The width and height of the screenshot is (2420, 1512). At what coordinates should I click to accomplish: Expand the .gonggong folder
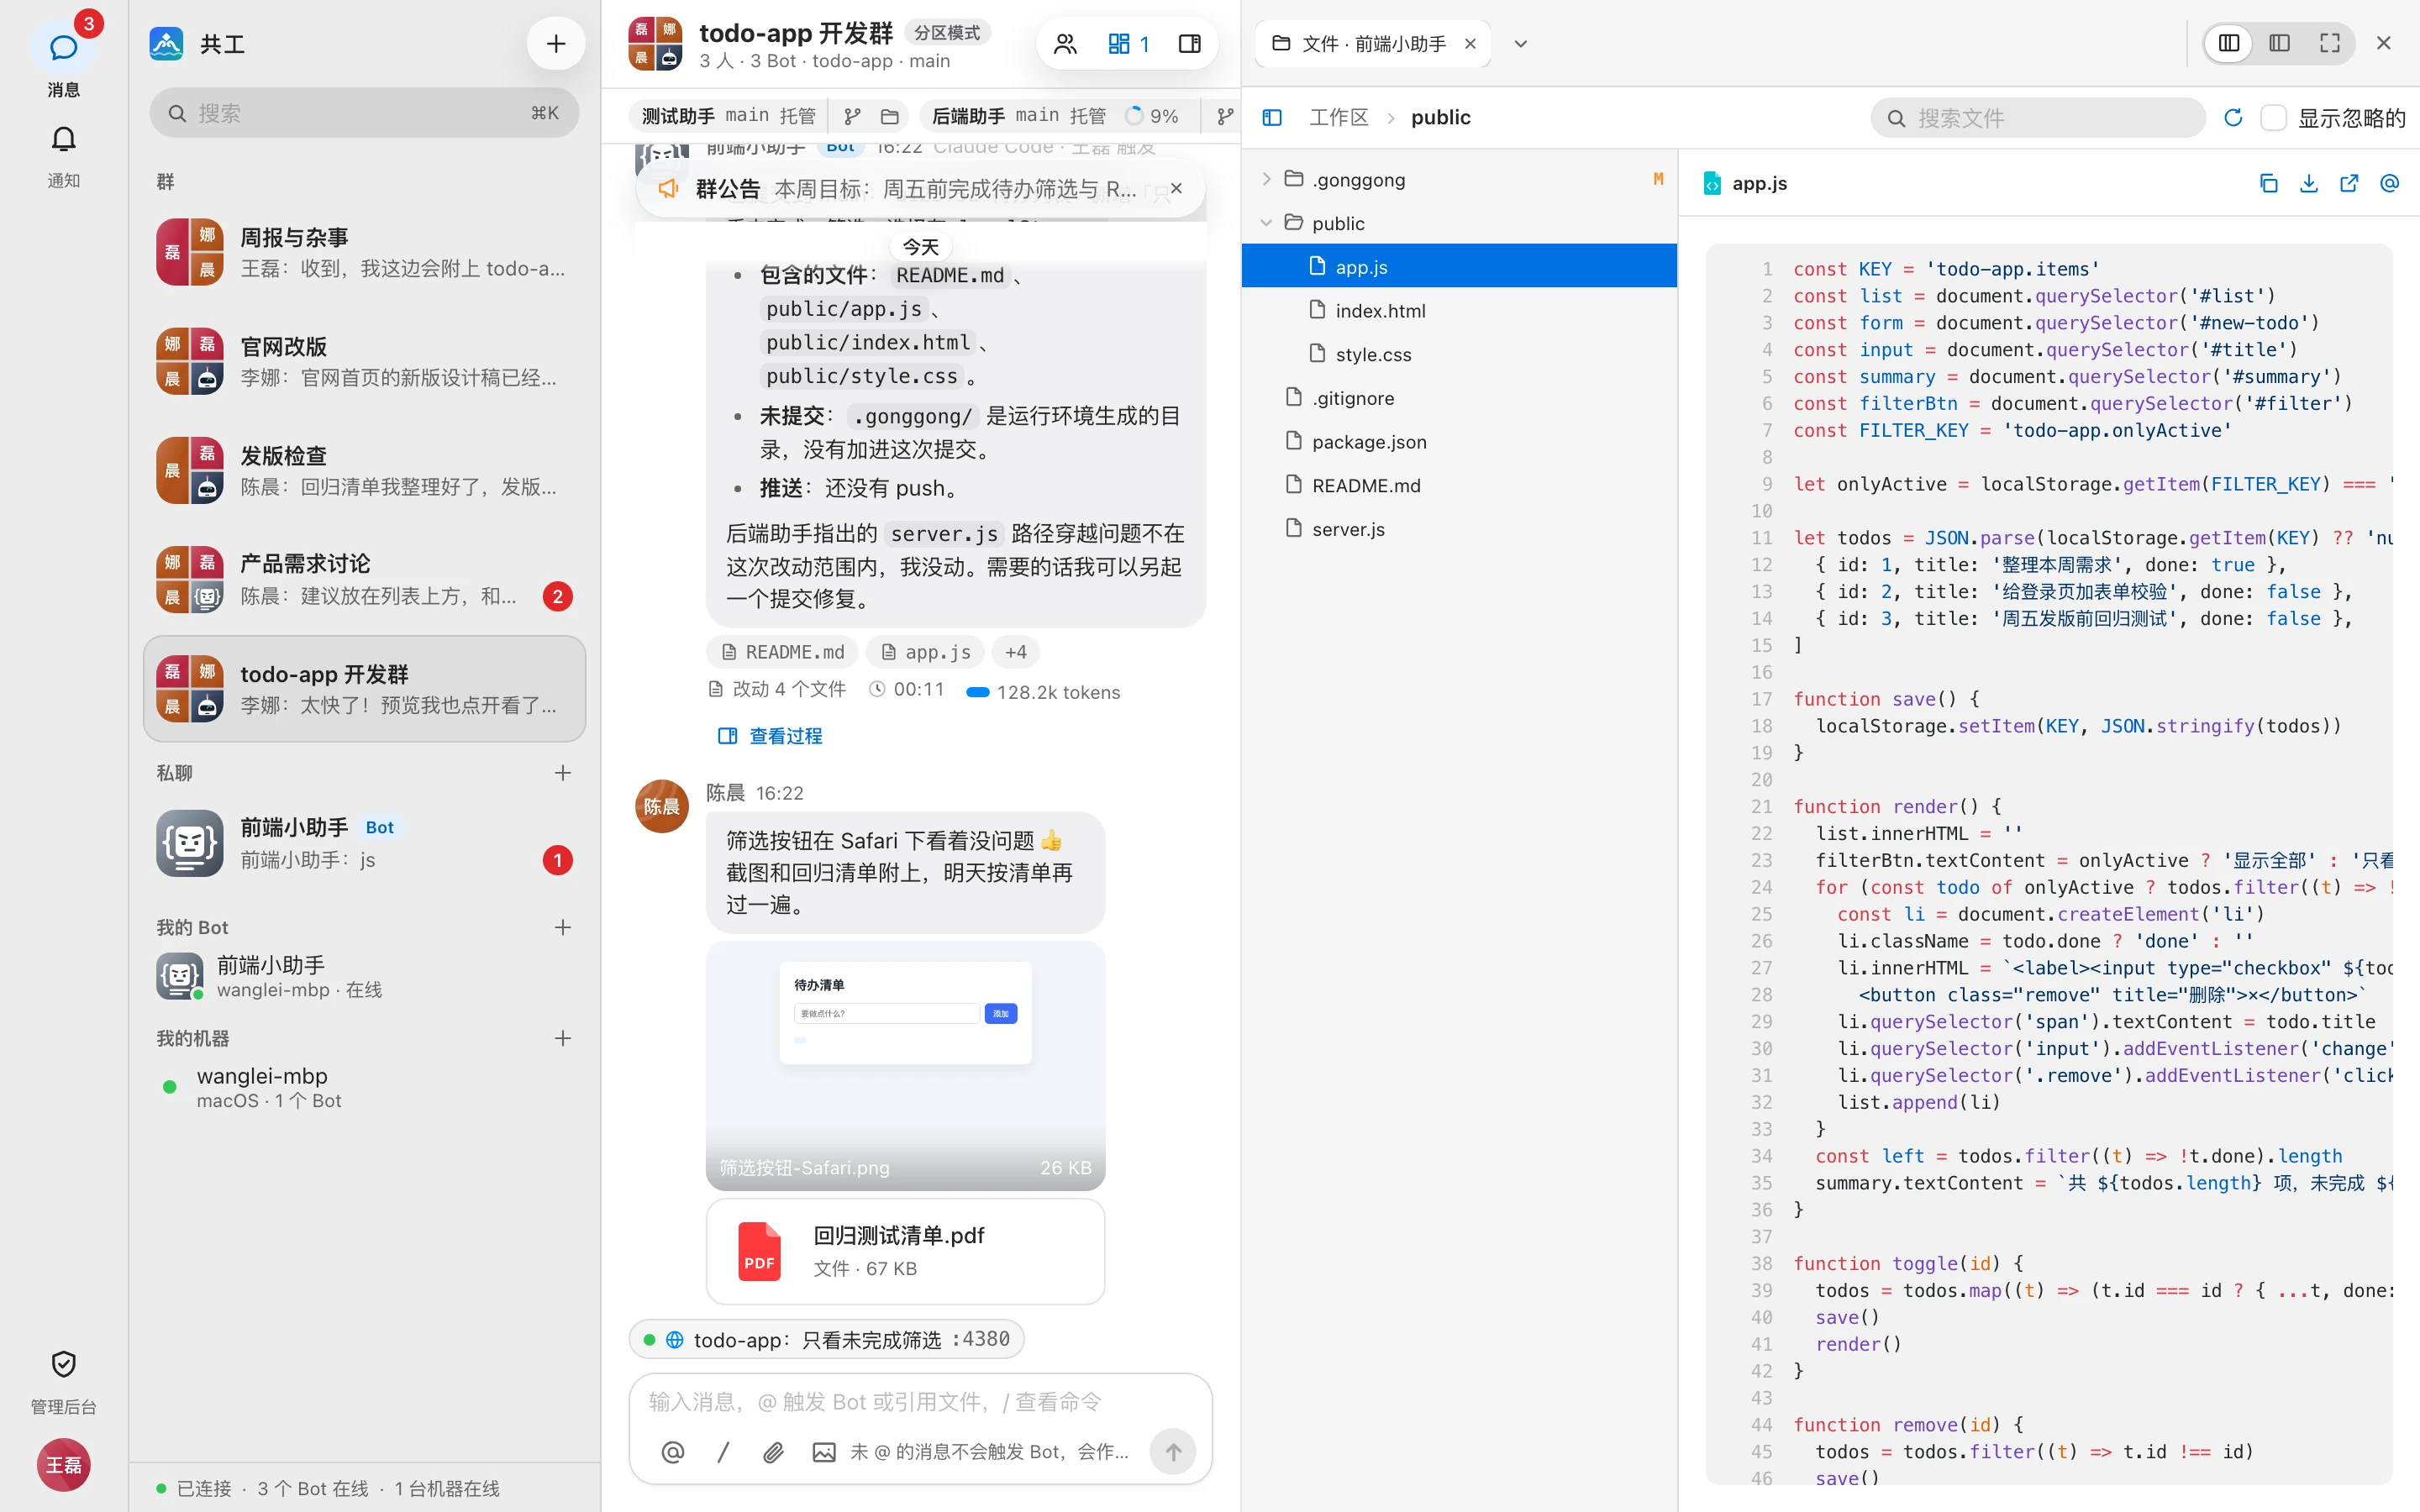[1267, 179]
